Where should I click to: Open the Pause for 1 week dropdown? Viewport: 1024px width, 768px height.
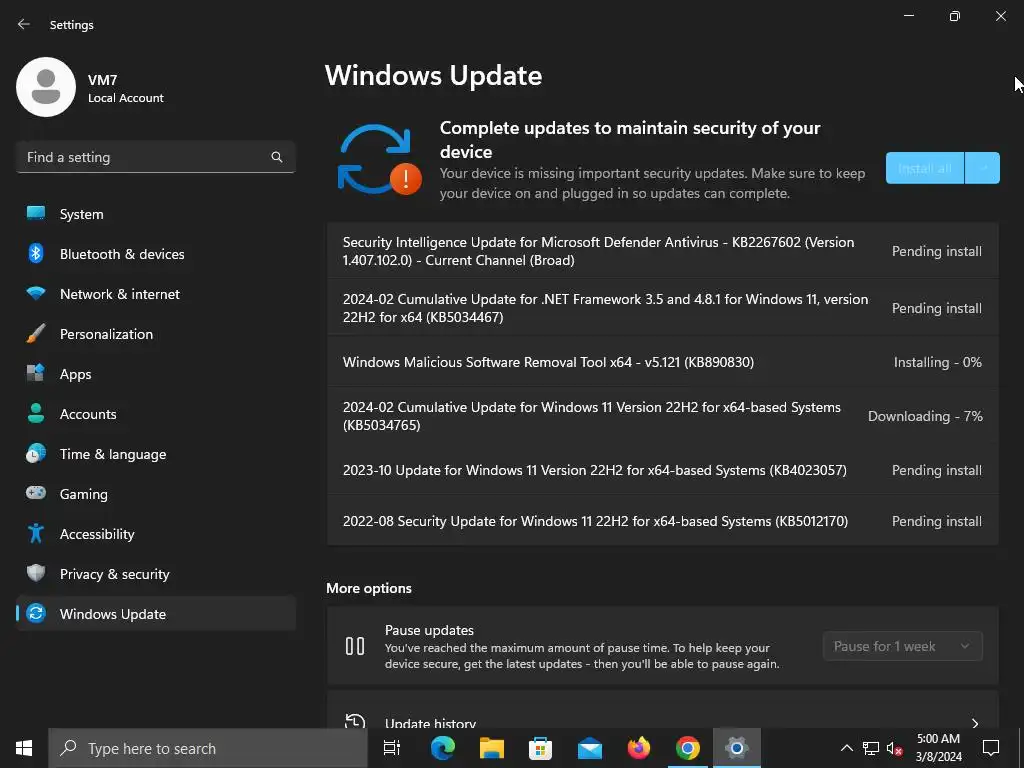[x=903, y=647]
